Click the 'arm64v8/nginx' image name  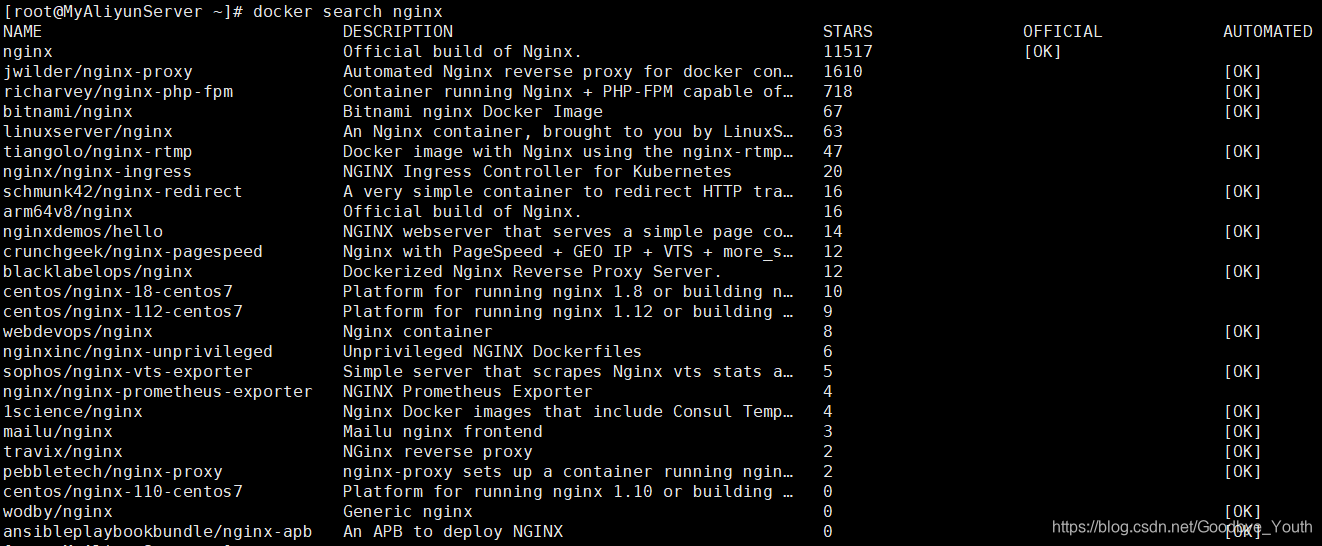point(68,211)
